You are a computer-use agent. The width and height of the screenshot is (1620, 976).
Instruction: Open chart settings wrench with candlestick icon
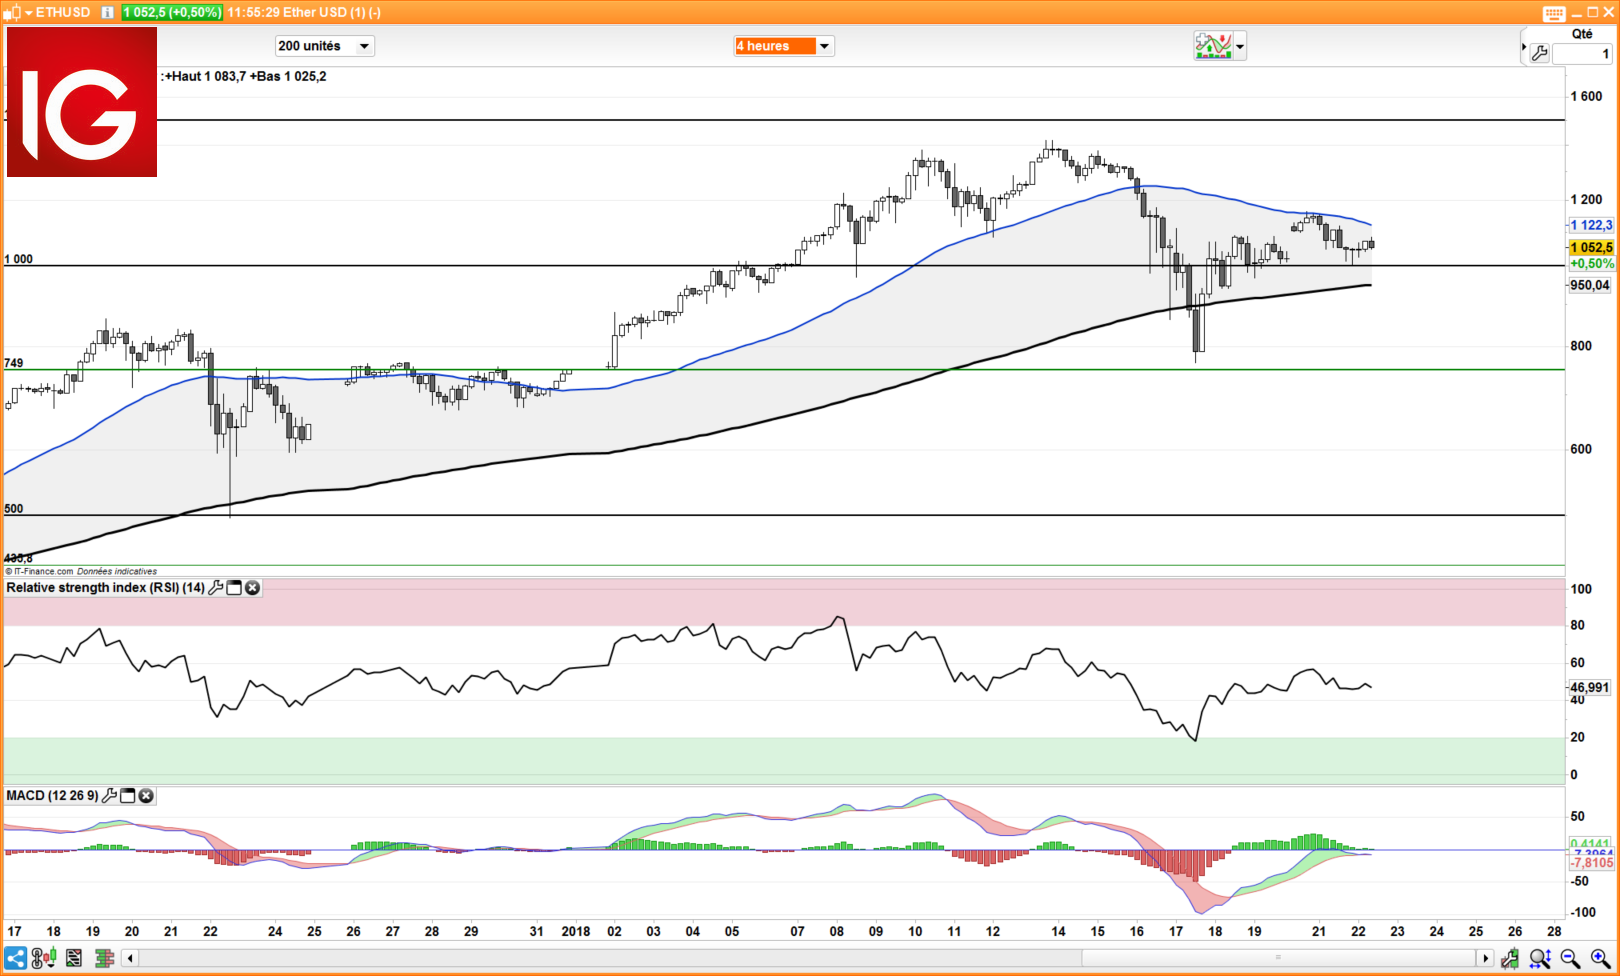[1510, 958]
